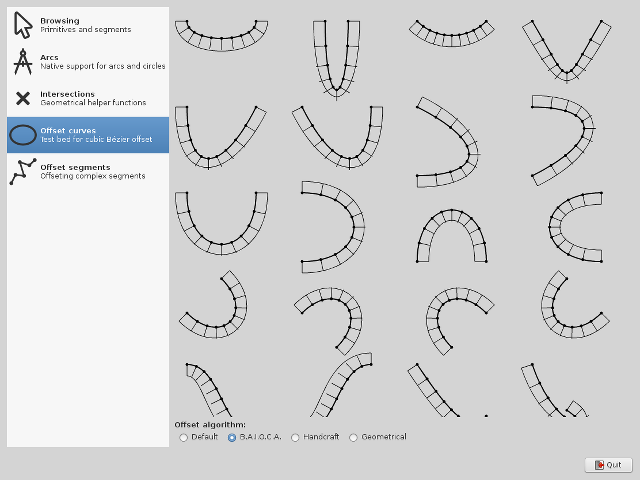
Task: Click the Offset curves ellipse icon
Action: click(x=23, y=135)
